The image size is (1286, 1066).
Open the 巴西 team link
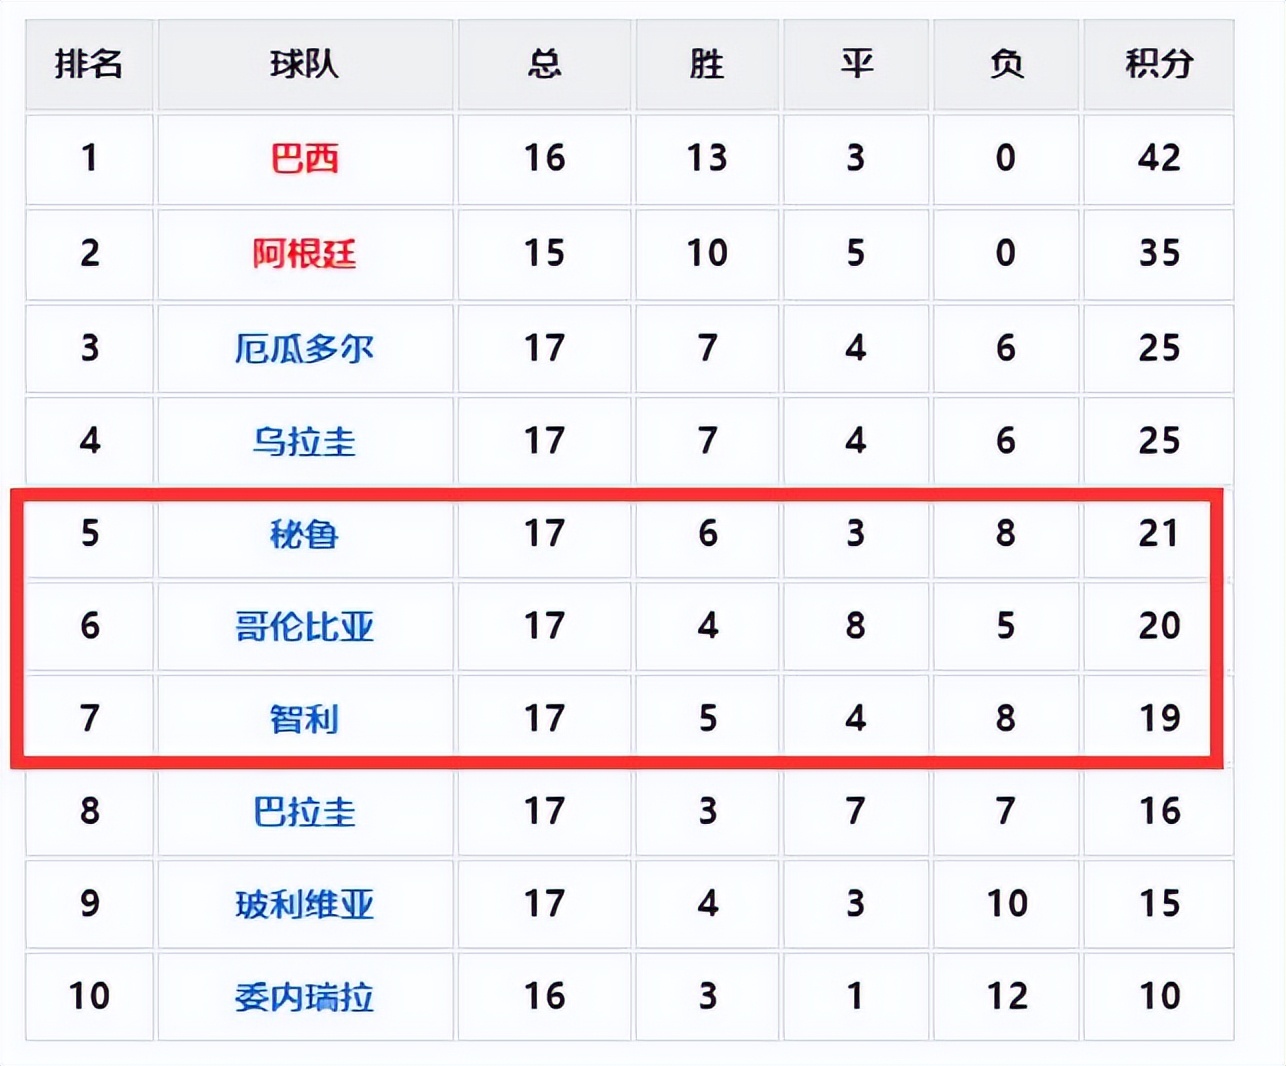[305, 159]
